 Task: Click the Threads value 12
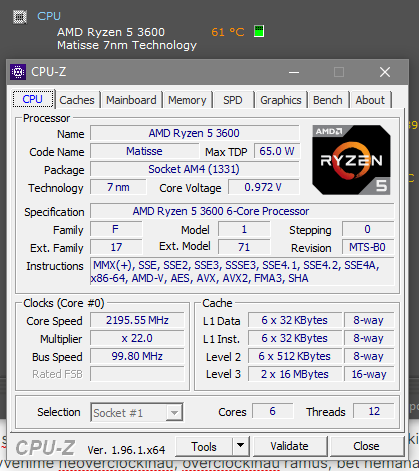374,411
